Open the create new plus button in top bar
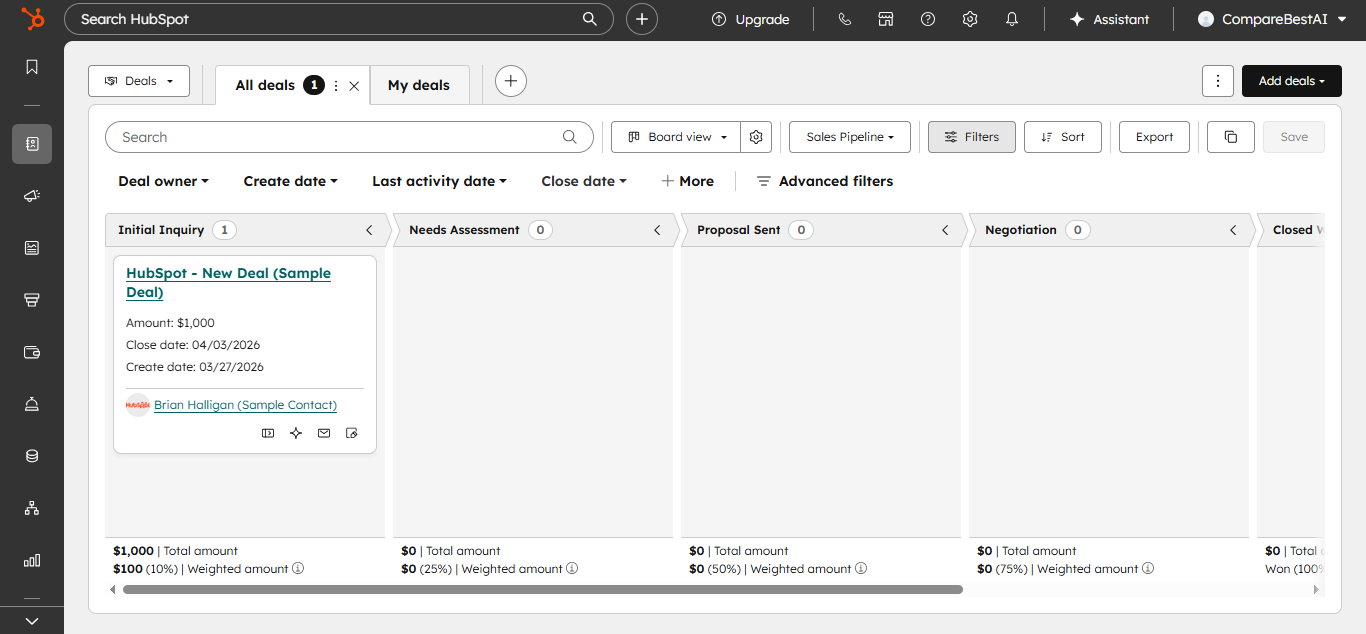Viewport: 1366px width, 634px height. [x=642, y=19]
